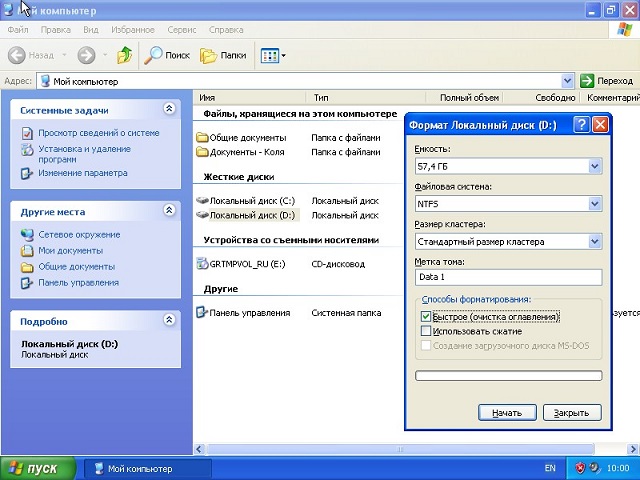640x480 pixels.
Task: Open the Справка menu
Action: pos(226,30)
